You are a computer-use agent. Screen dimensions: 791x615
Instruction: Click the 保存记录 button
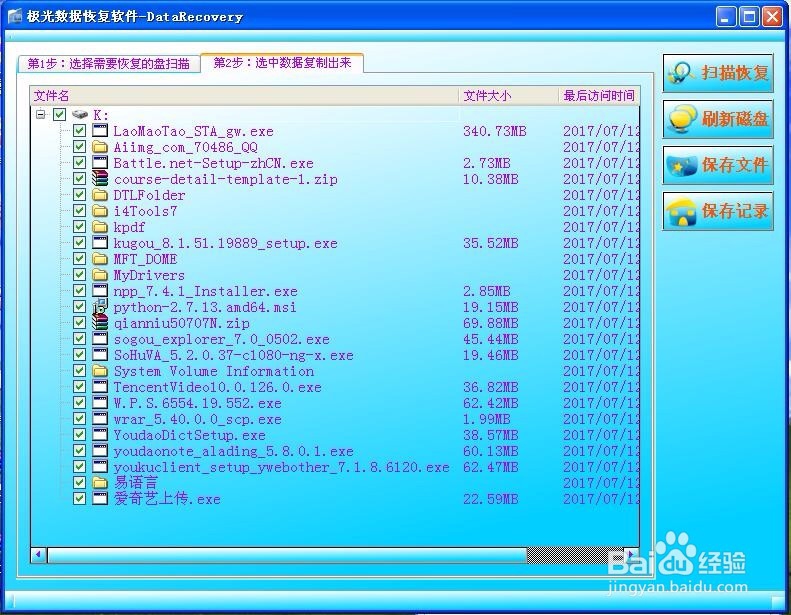[718, 211]
